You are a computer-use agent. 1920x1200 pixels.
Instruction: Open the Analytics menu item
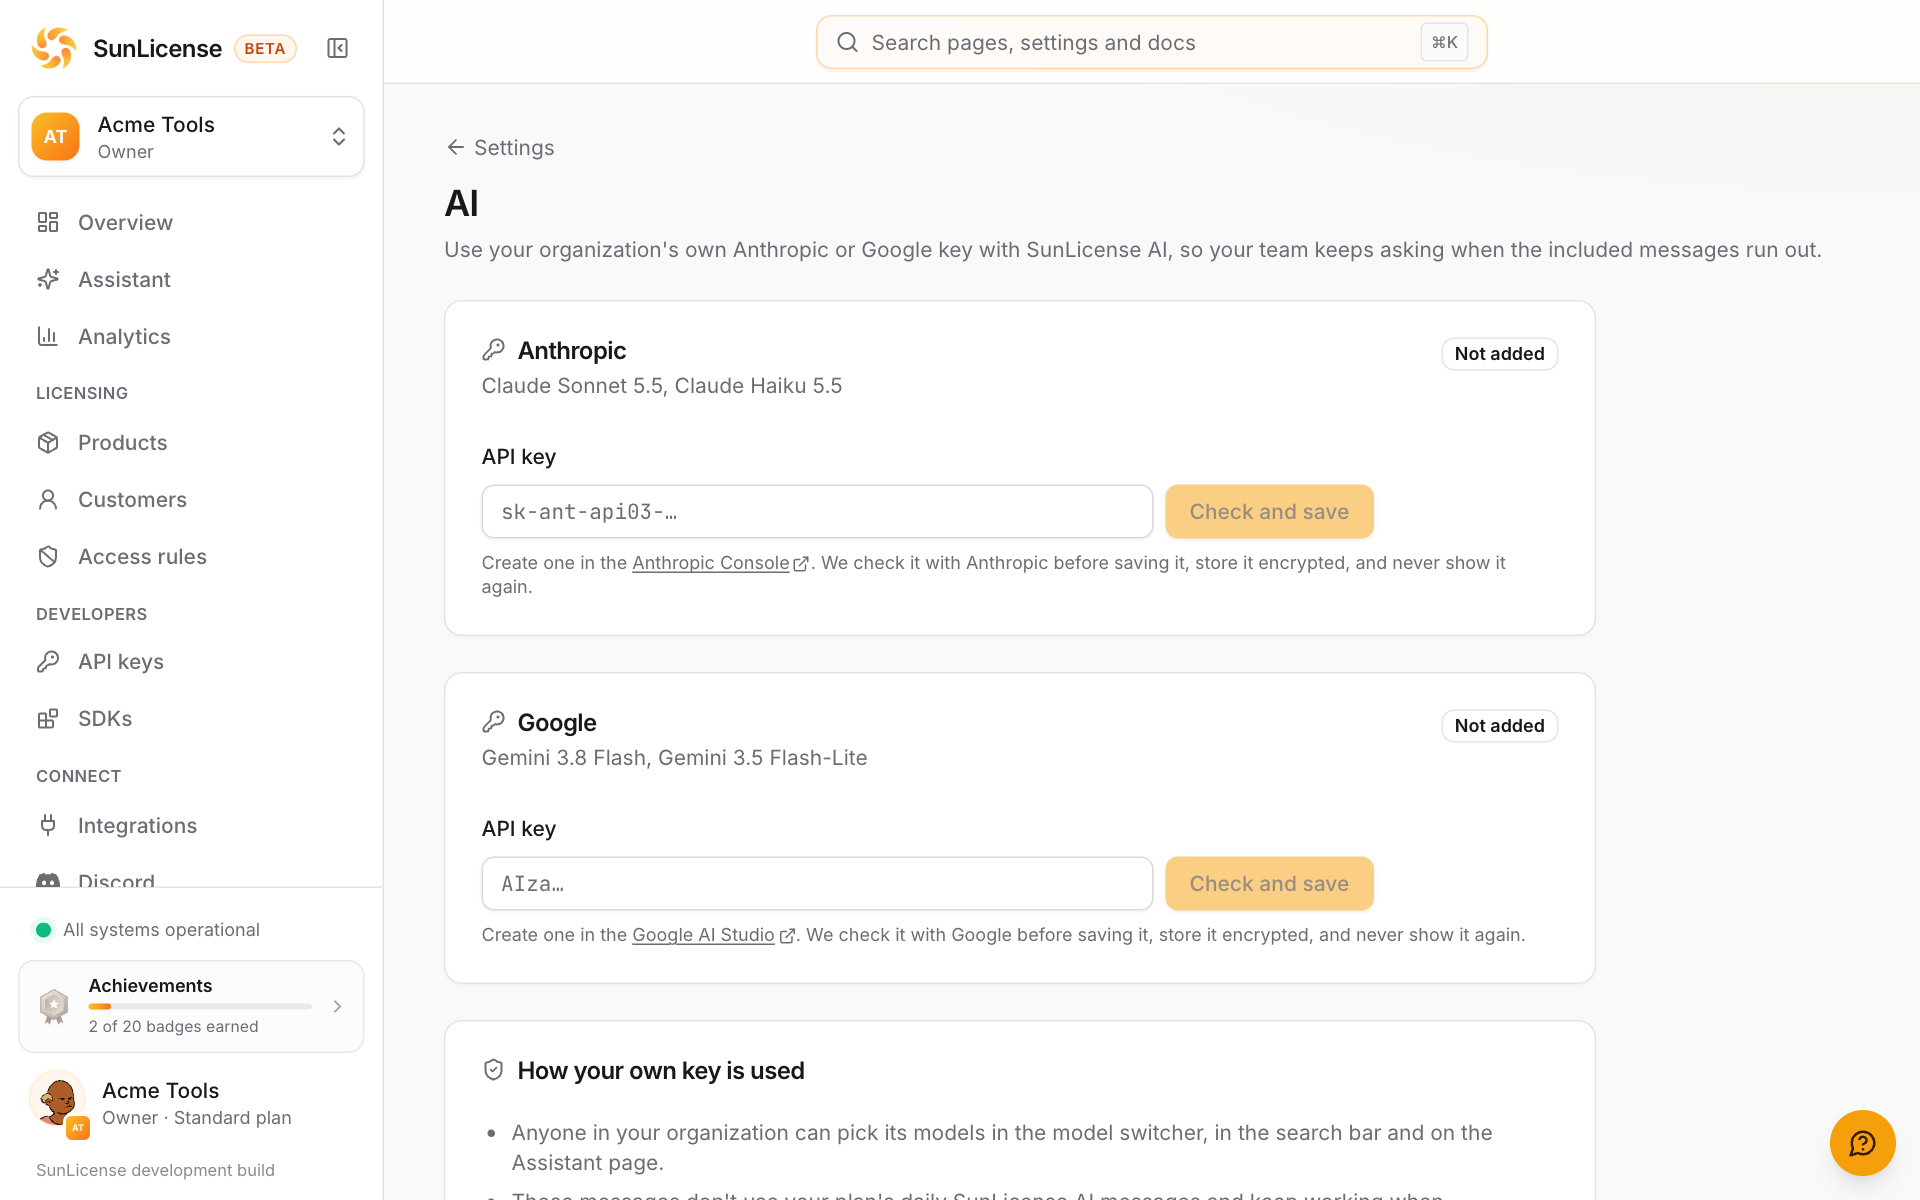point(191,336)
